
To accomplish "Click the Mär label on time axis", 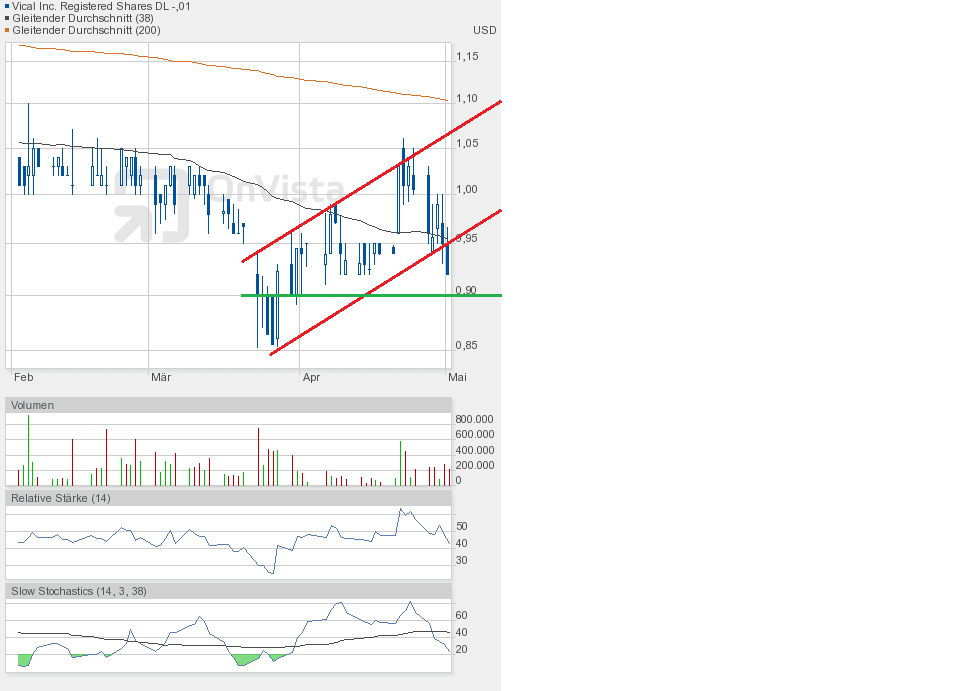I will [161, 377].
